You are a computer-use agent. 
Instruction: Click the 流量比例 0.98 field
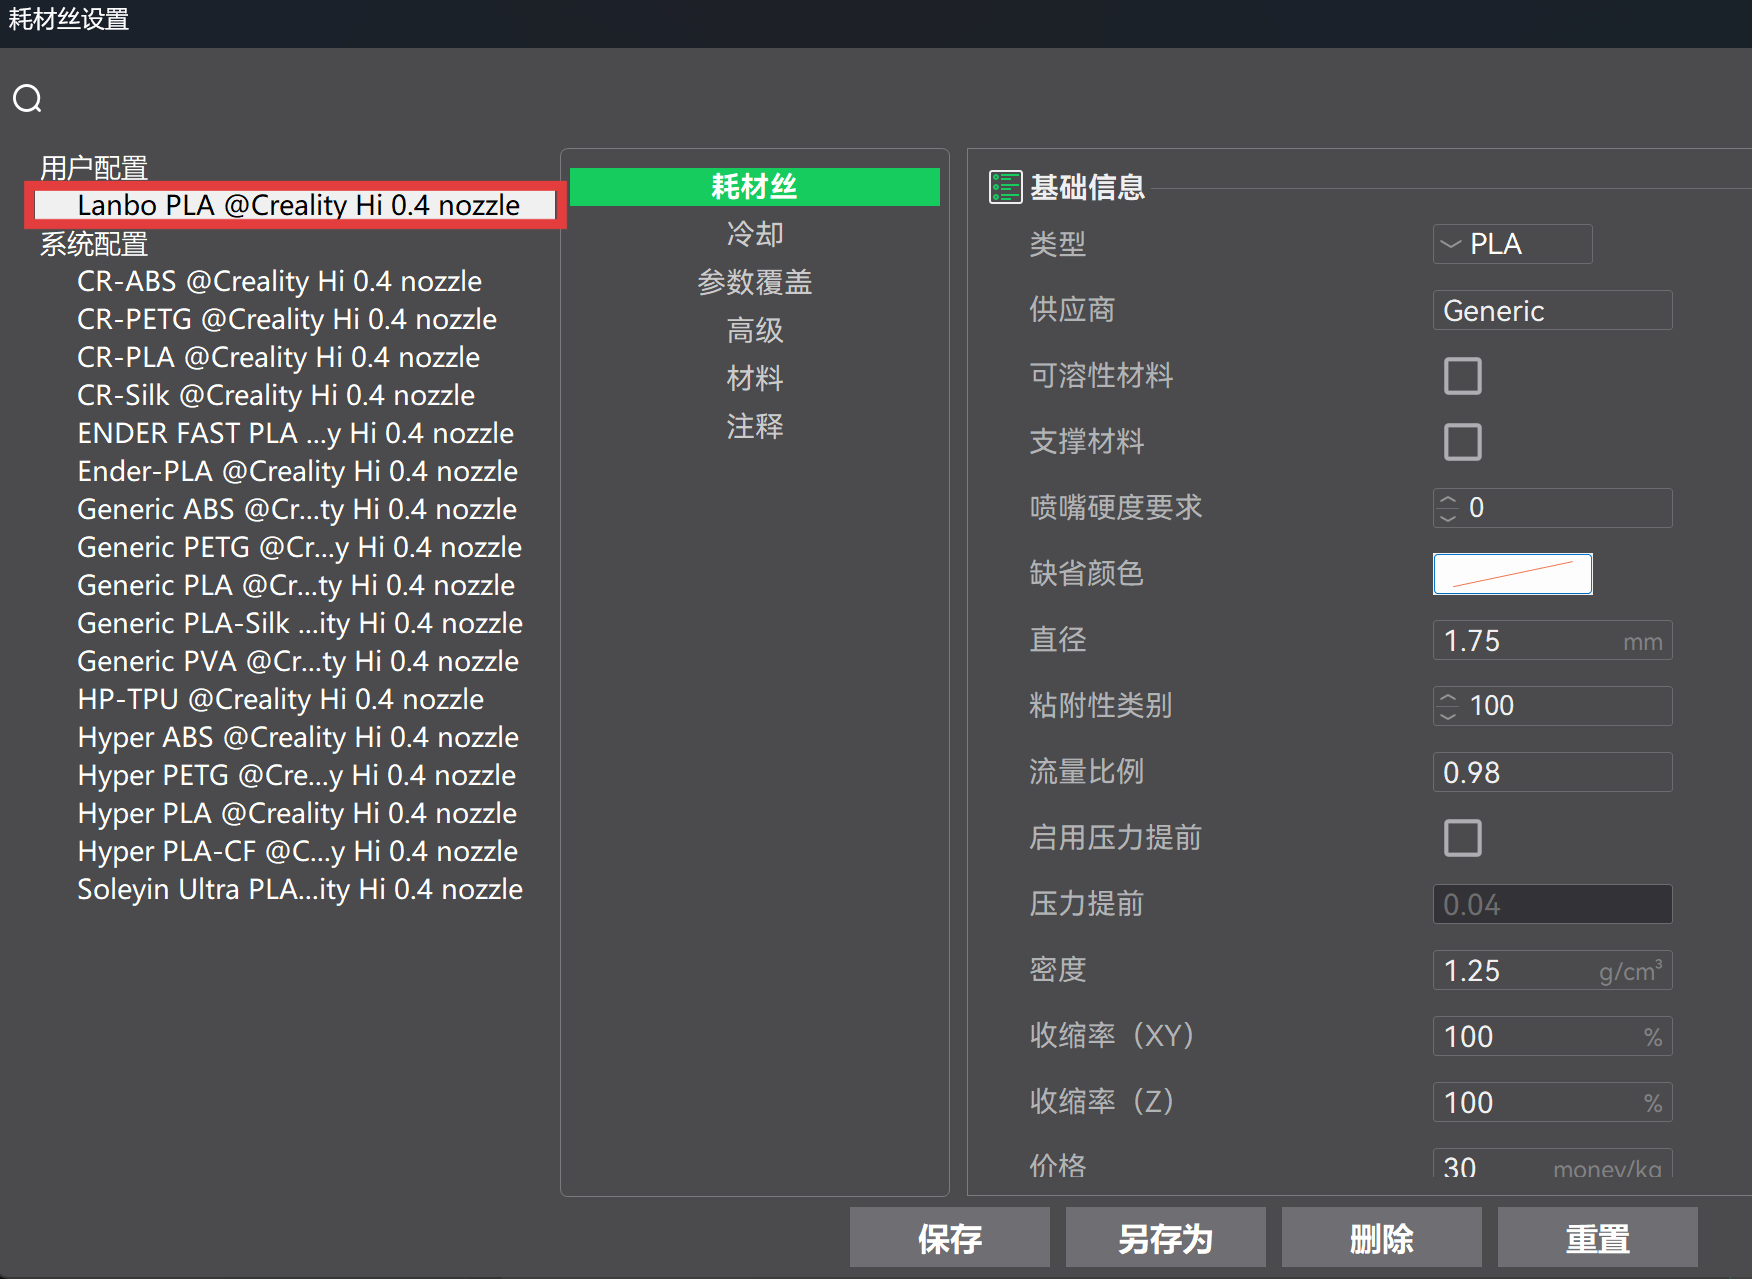pos(1552,772)
